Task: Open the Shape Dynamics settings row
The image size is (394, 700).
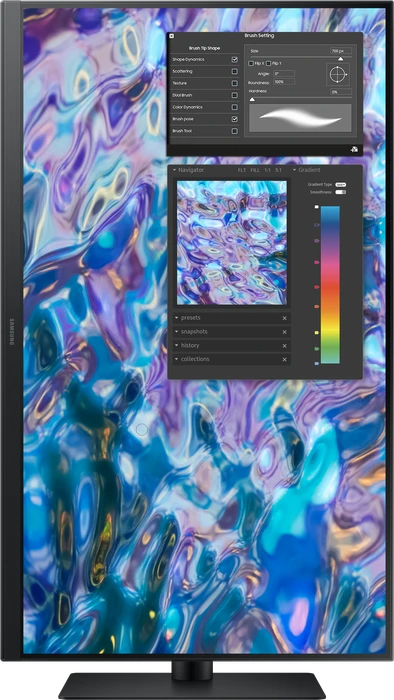Action: coord(205,59)
